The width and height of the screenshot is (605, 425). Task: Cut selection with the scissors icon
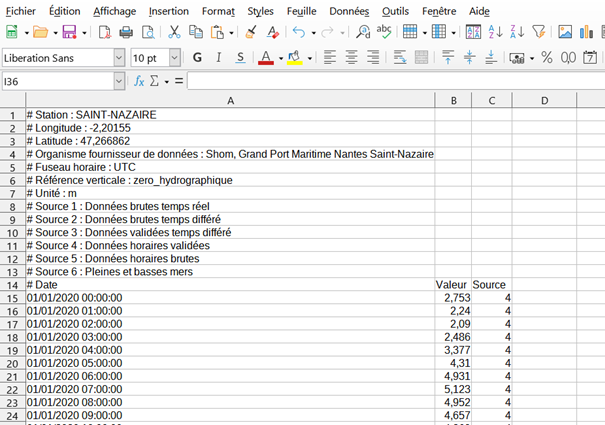173,32
